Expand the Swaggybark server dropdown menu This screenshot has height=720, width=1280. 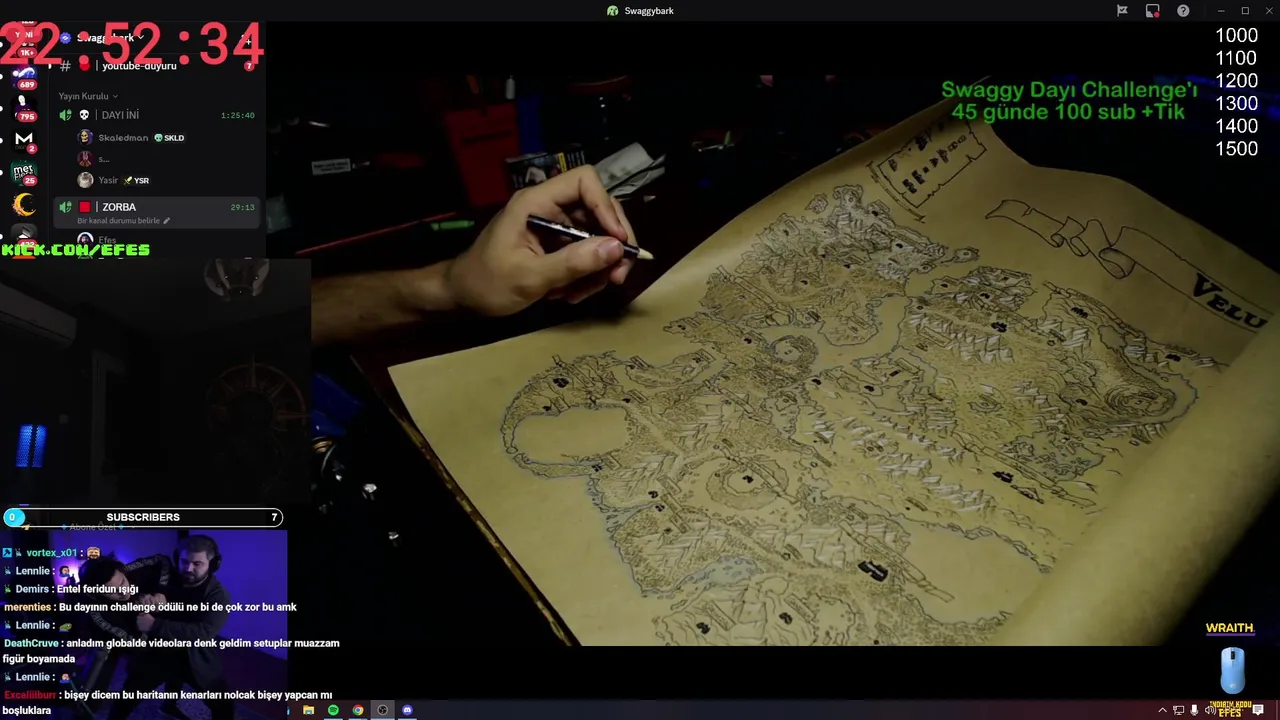(110, 38)
